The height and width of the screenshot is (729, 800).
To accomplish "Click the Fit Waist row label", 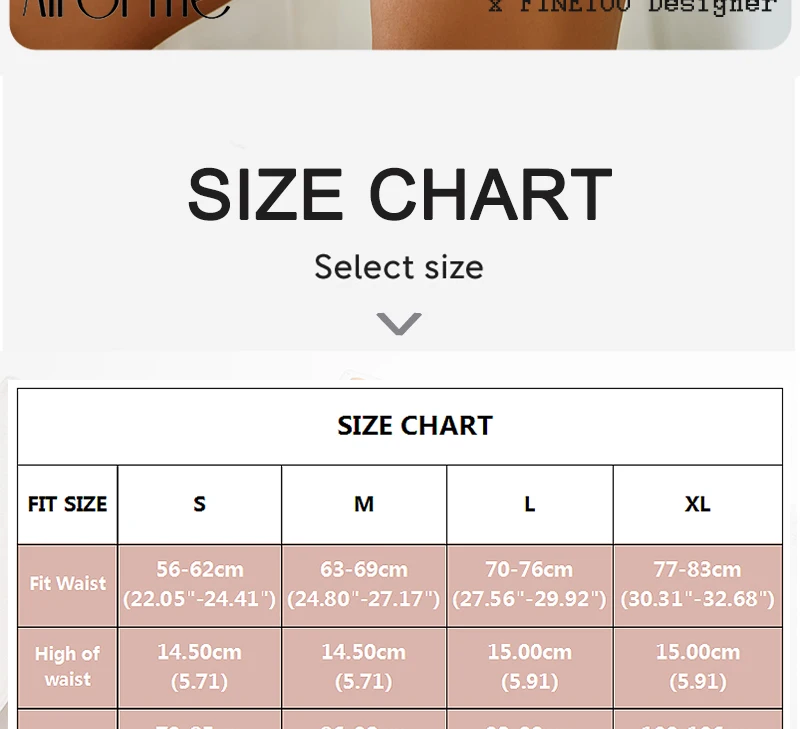I will pyautogui.click(x=67, y=583).
